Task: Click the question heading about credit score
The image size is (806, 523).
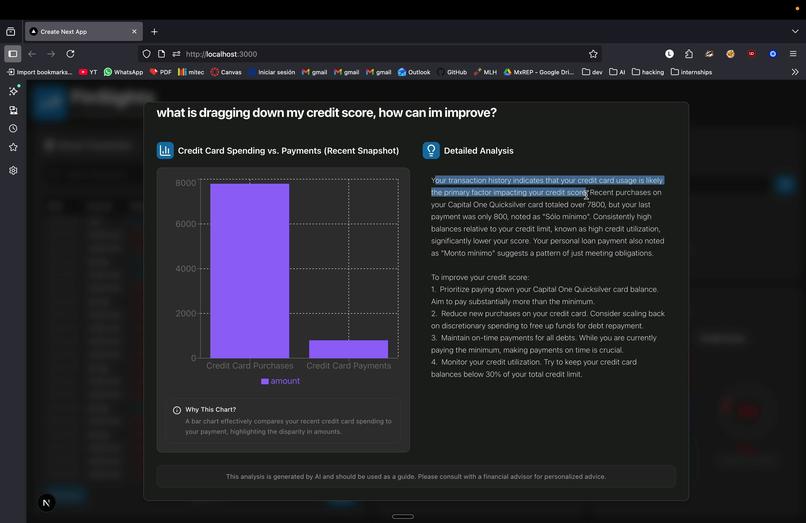Action: (x=326, y=113)
